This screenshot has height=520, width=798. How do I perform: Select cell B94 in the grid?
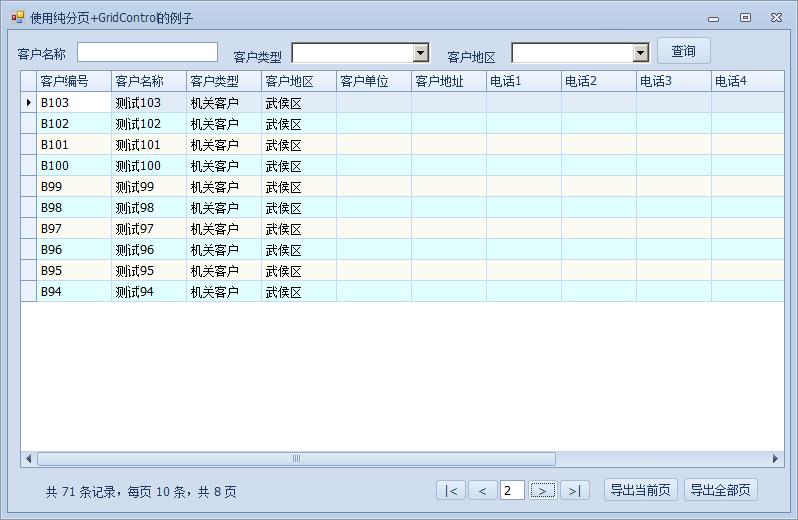tap(74, 292)
